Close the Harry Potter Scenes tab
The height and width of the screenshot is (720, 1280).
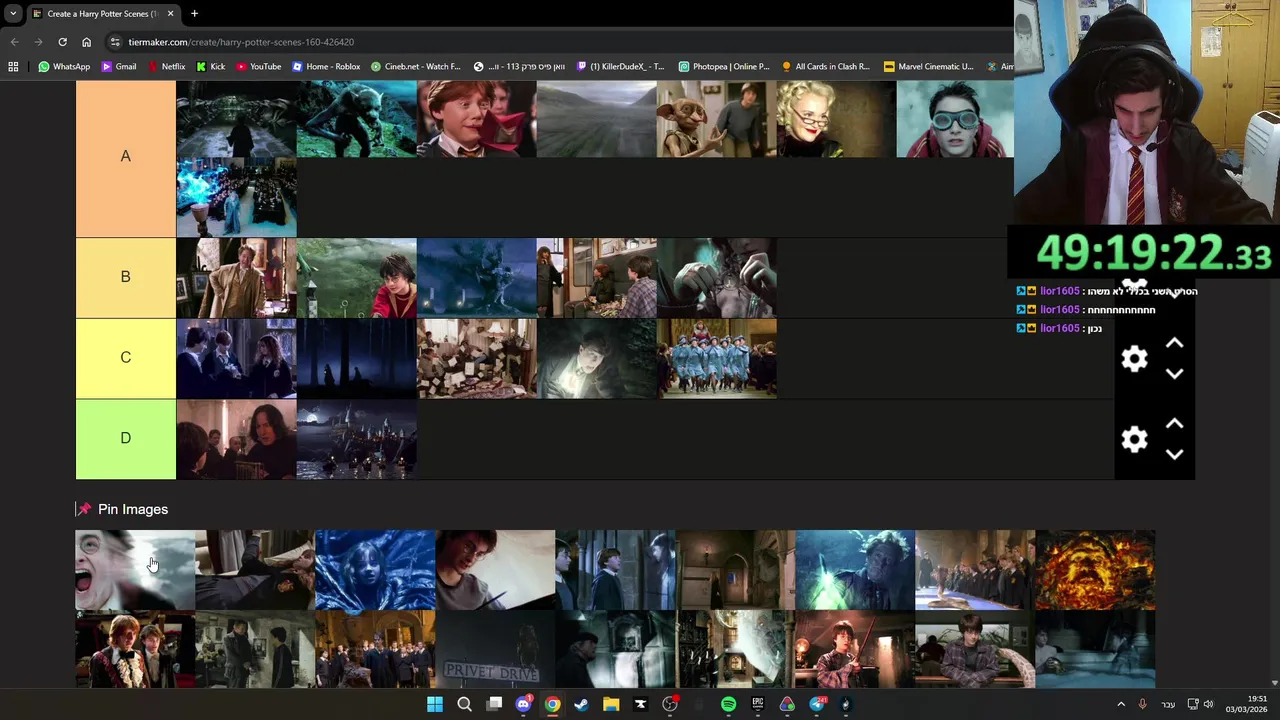pos(170,14)
